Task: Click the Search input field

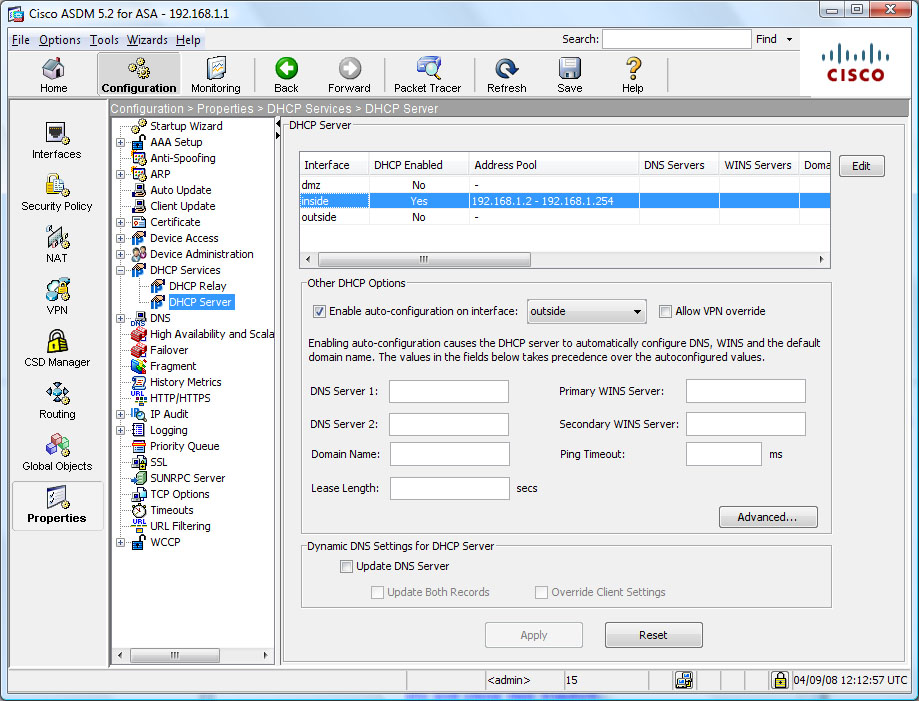Action: tap(676, 39)
